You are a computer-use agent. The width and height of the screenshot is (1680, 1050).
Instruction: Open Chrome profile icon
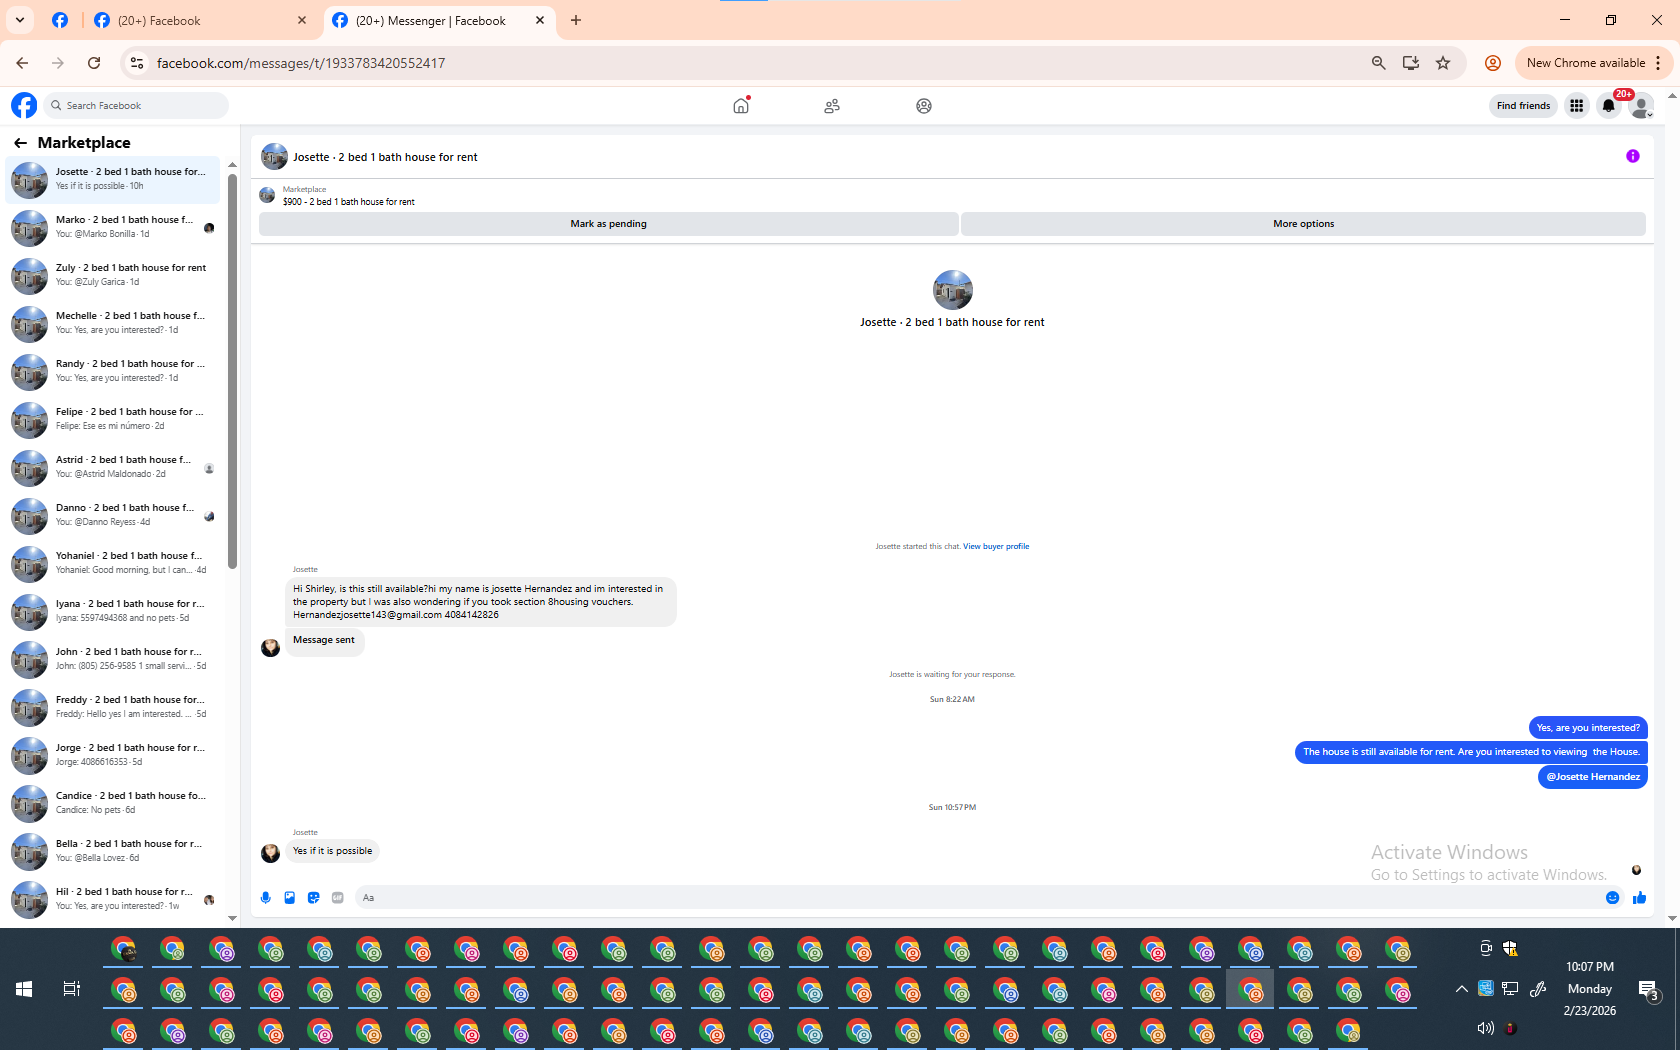1493,63
